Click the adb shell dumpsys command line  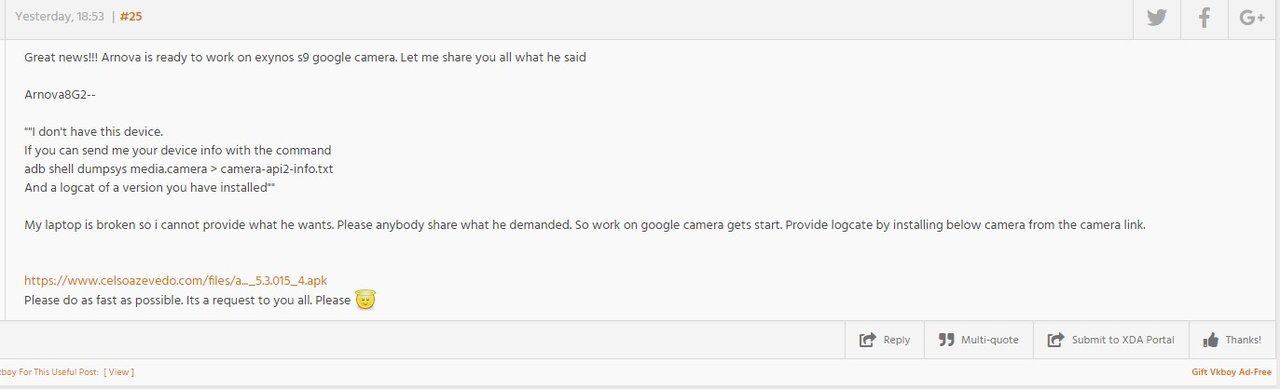178,169
